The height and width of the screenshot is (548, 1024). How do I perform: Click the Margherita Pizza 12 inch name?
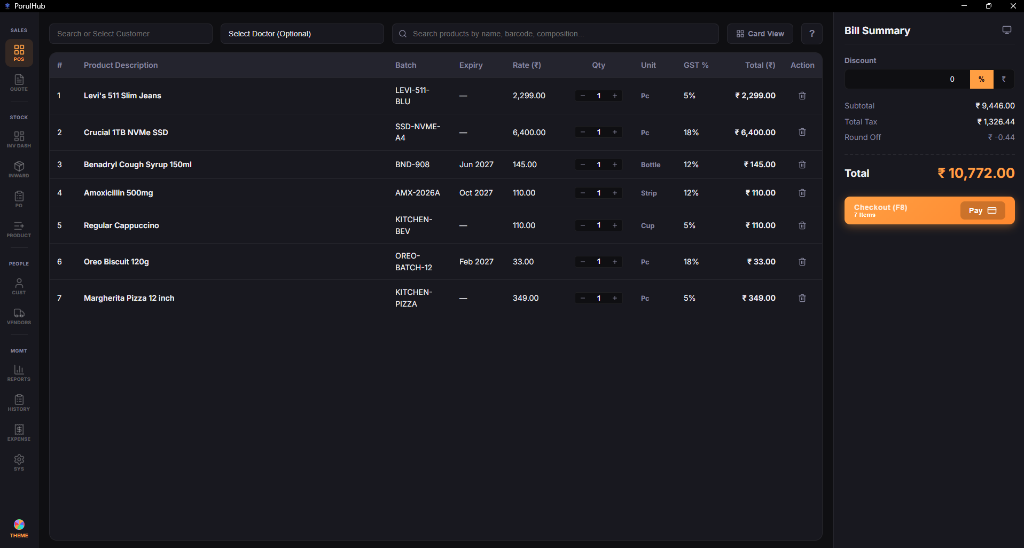click(x=129, y=298)
